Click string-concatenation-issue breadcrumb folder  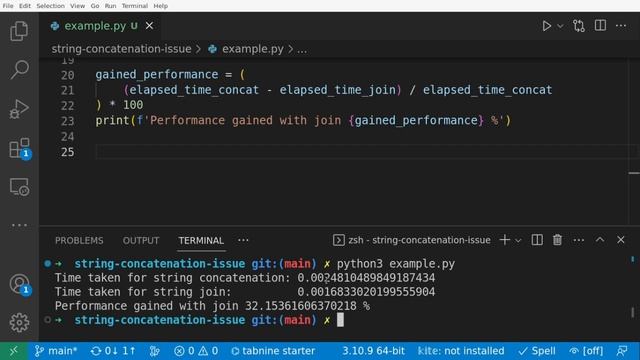point(121,49)
